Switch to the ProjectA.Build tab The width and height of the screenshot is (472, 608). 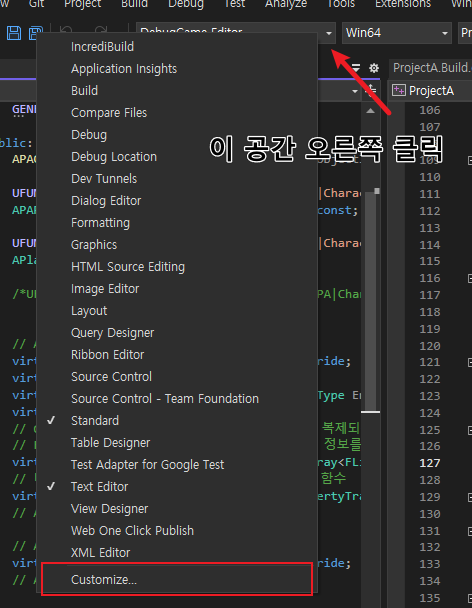pos(431,68)
